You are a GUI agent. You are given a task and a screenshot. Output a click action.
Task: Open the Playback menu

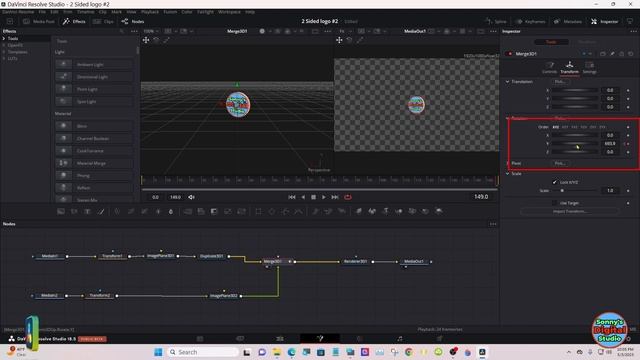tap(150, 12)
